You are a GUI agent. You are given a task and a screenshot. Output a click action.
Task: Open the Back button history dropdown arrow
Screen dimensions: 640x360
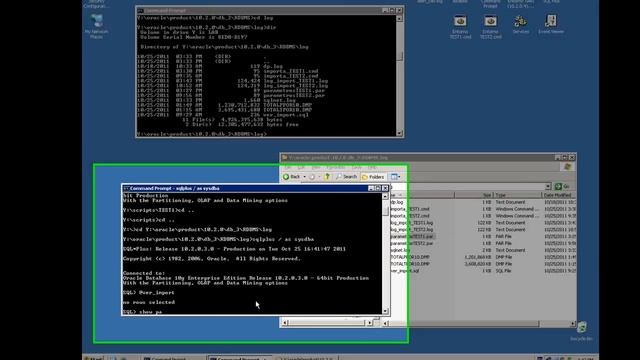click(x=304, y=177)
